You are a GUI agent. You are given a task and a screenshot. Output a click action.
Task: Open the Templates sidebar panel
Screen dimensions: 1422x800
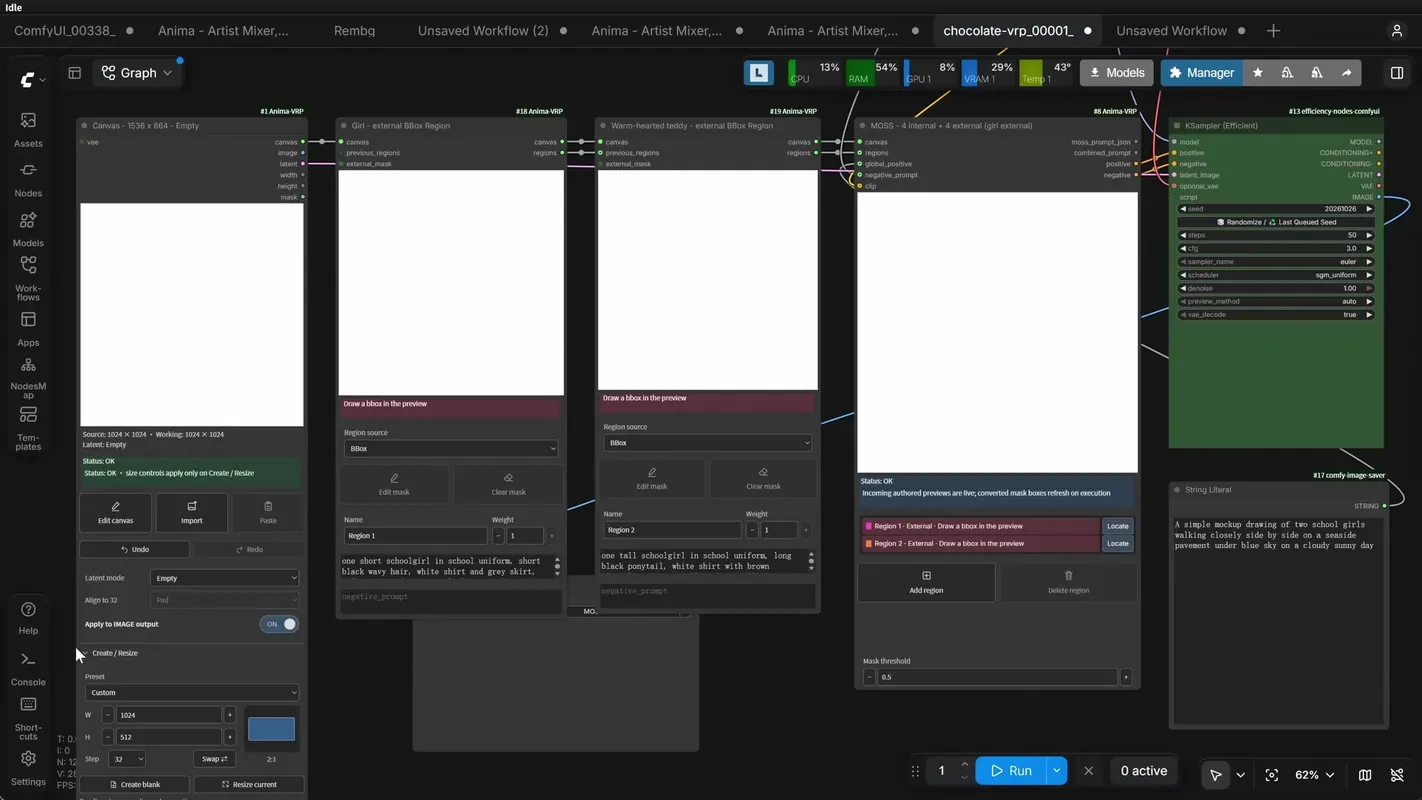[28, 428]
